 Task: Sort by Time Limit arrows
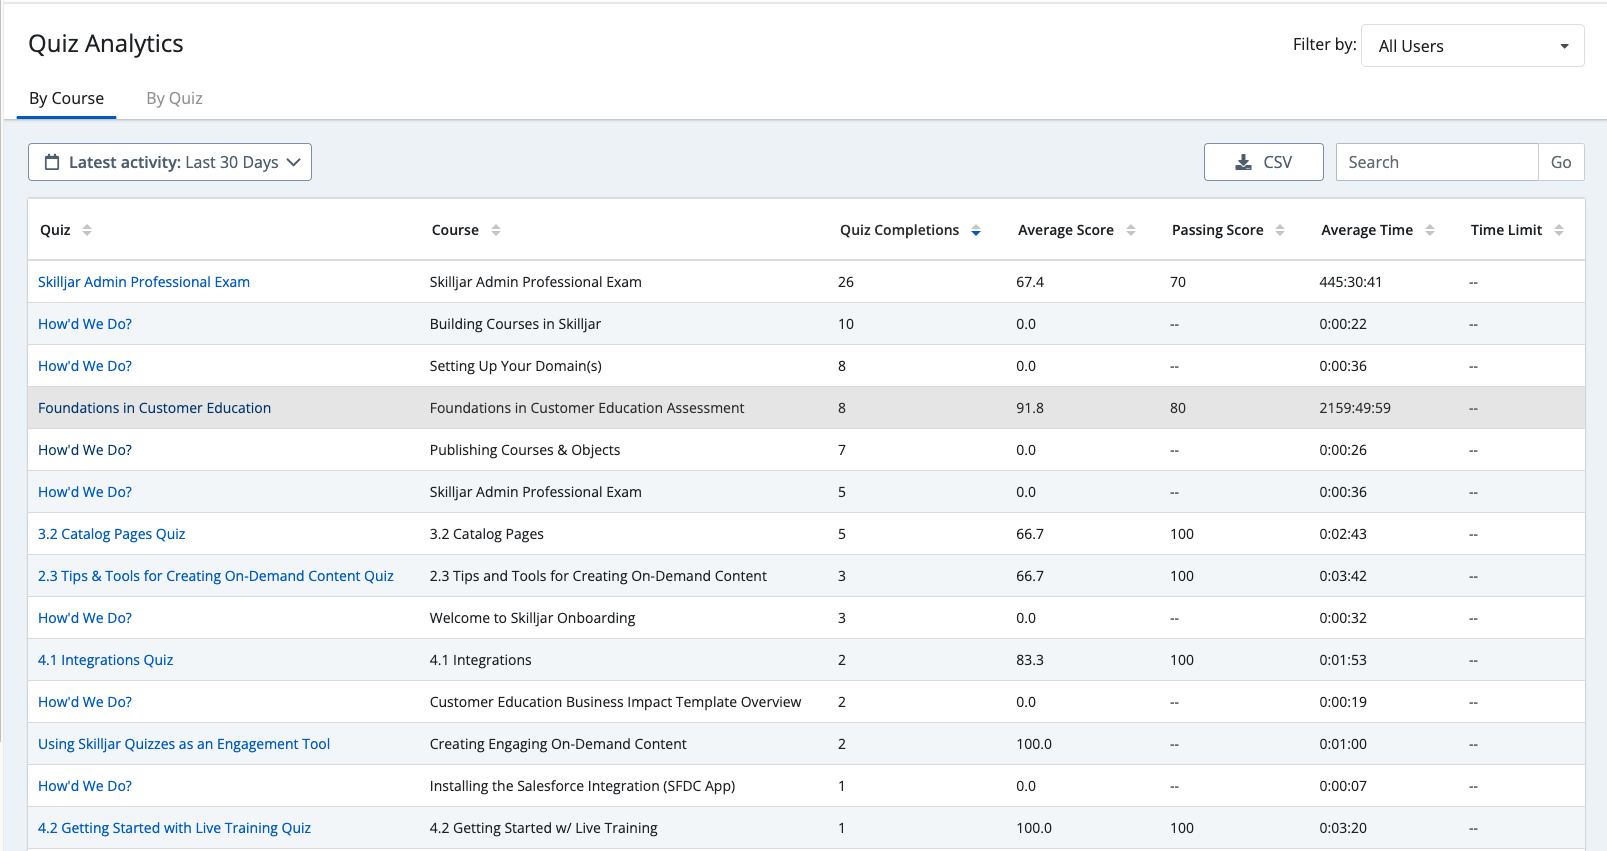(x=1559, y=230)
